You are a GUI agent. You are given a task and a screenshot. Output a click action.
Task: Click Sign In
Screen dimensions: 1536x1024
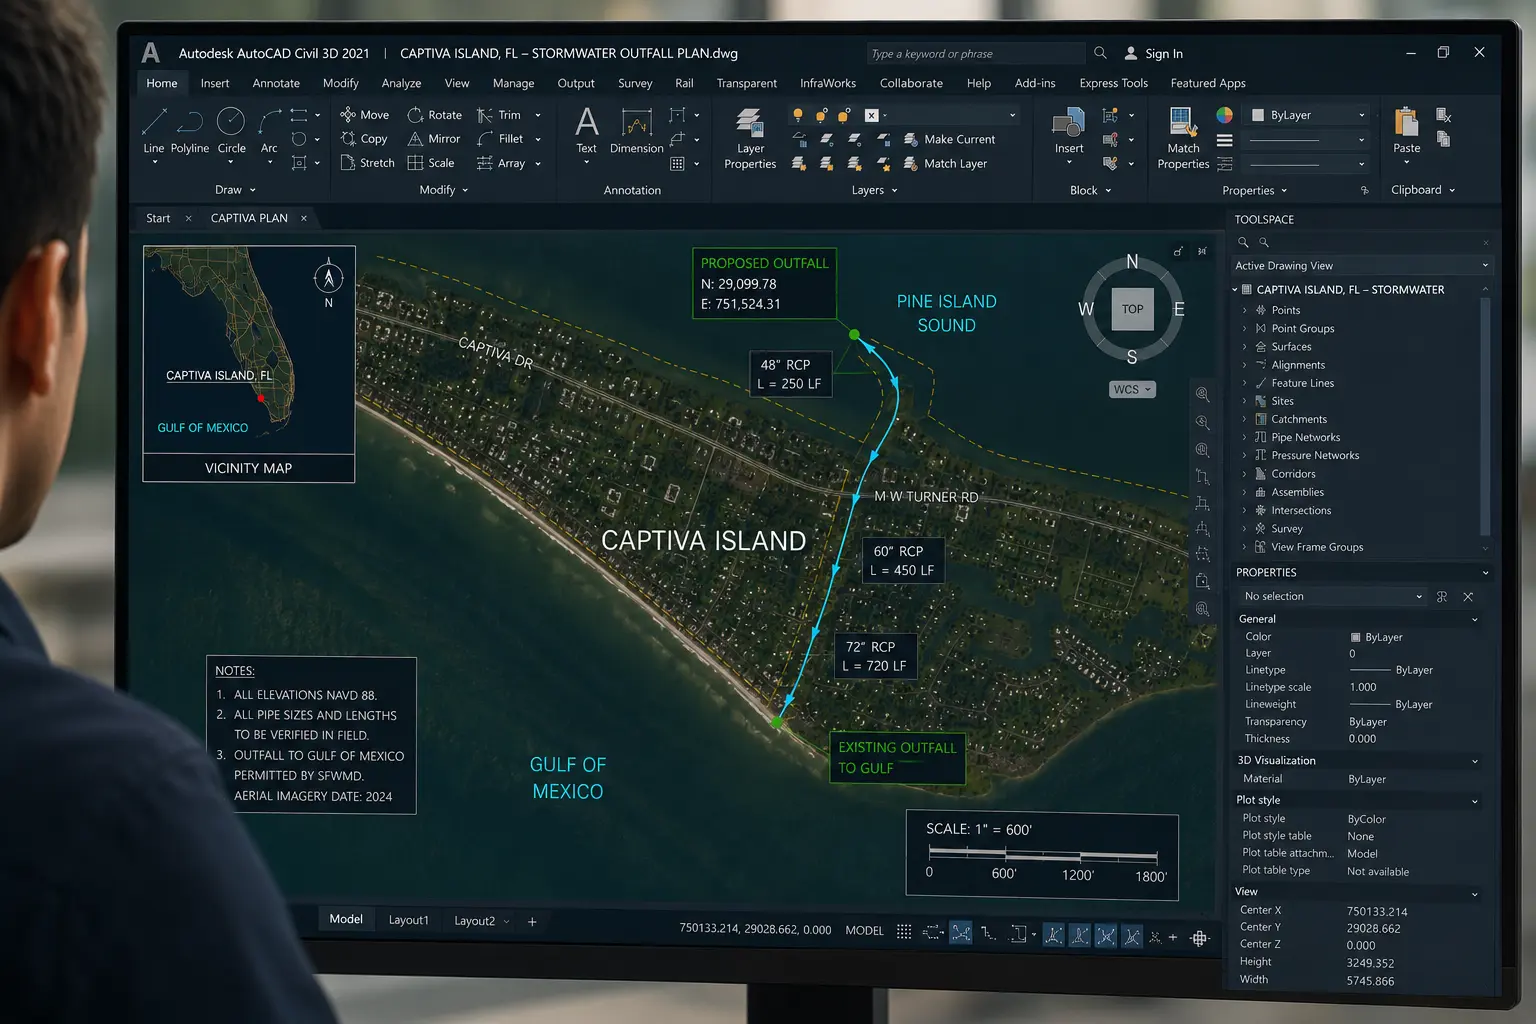pyautogui.click(x=1154, y=53)
